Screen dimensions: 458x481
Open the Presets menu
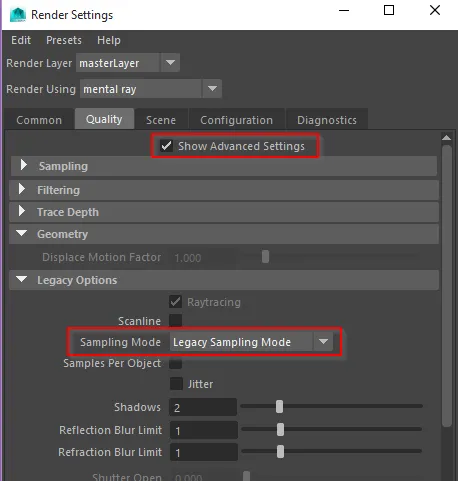click(x=64, y=40)
